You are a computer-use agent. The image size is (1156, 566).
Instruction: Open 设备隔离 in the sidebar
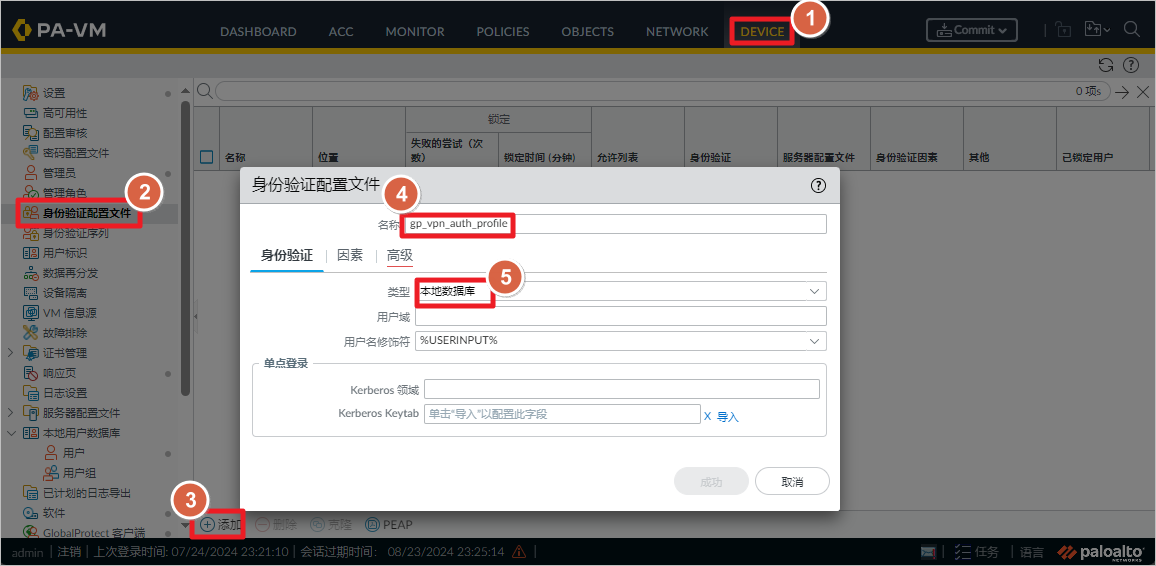65,293
